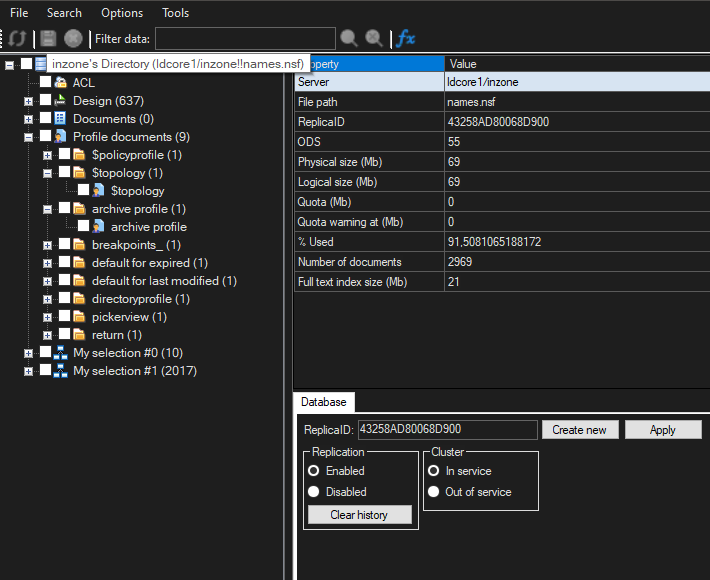Click the Clear history button
Screen dimensions: 710x580
tap(358, 514)
